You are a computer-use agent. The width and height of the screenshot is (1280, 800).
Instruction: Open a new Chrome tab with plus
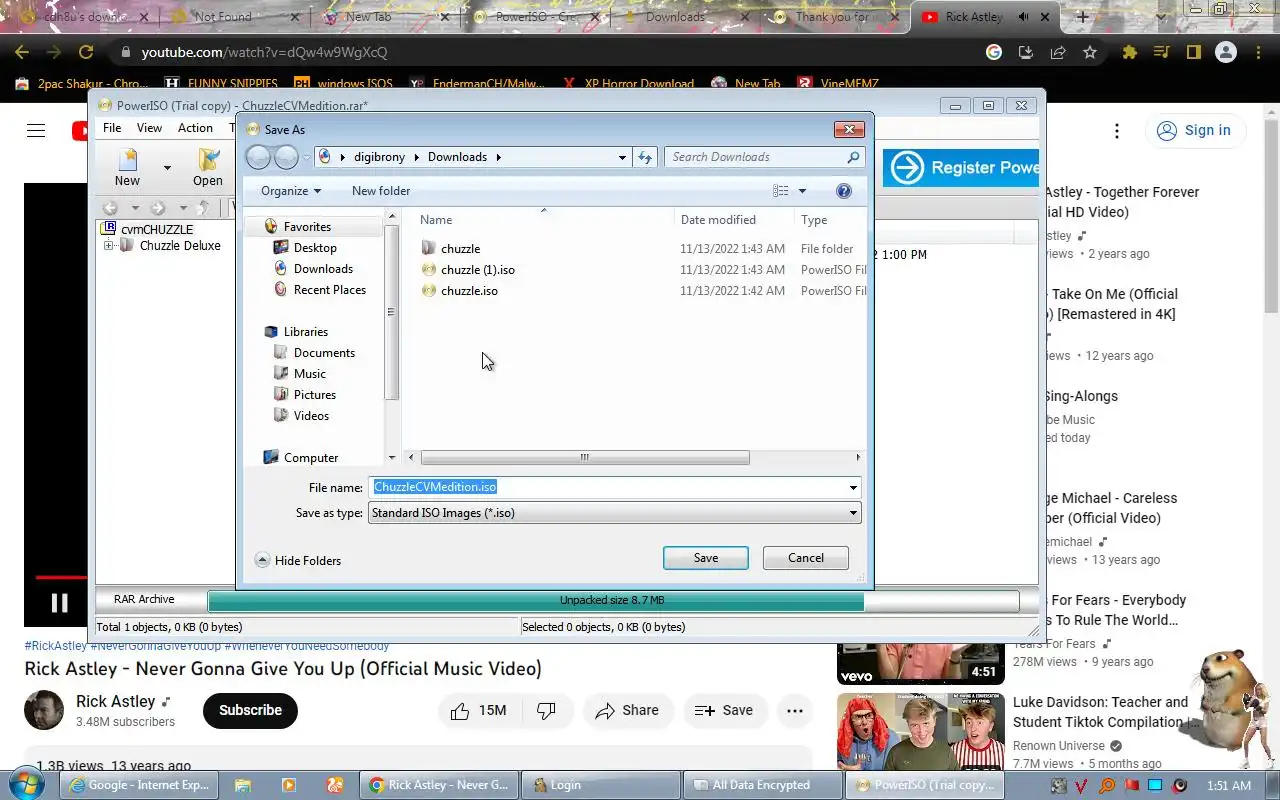1082,17
